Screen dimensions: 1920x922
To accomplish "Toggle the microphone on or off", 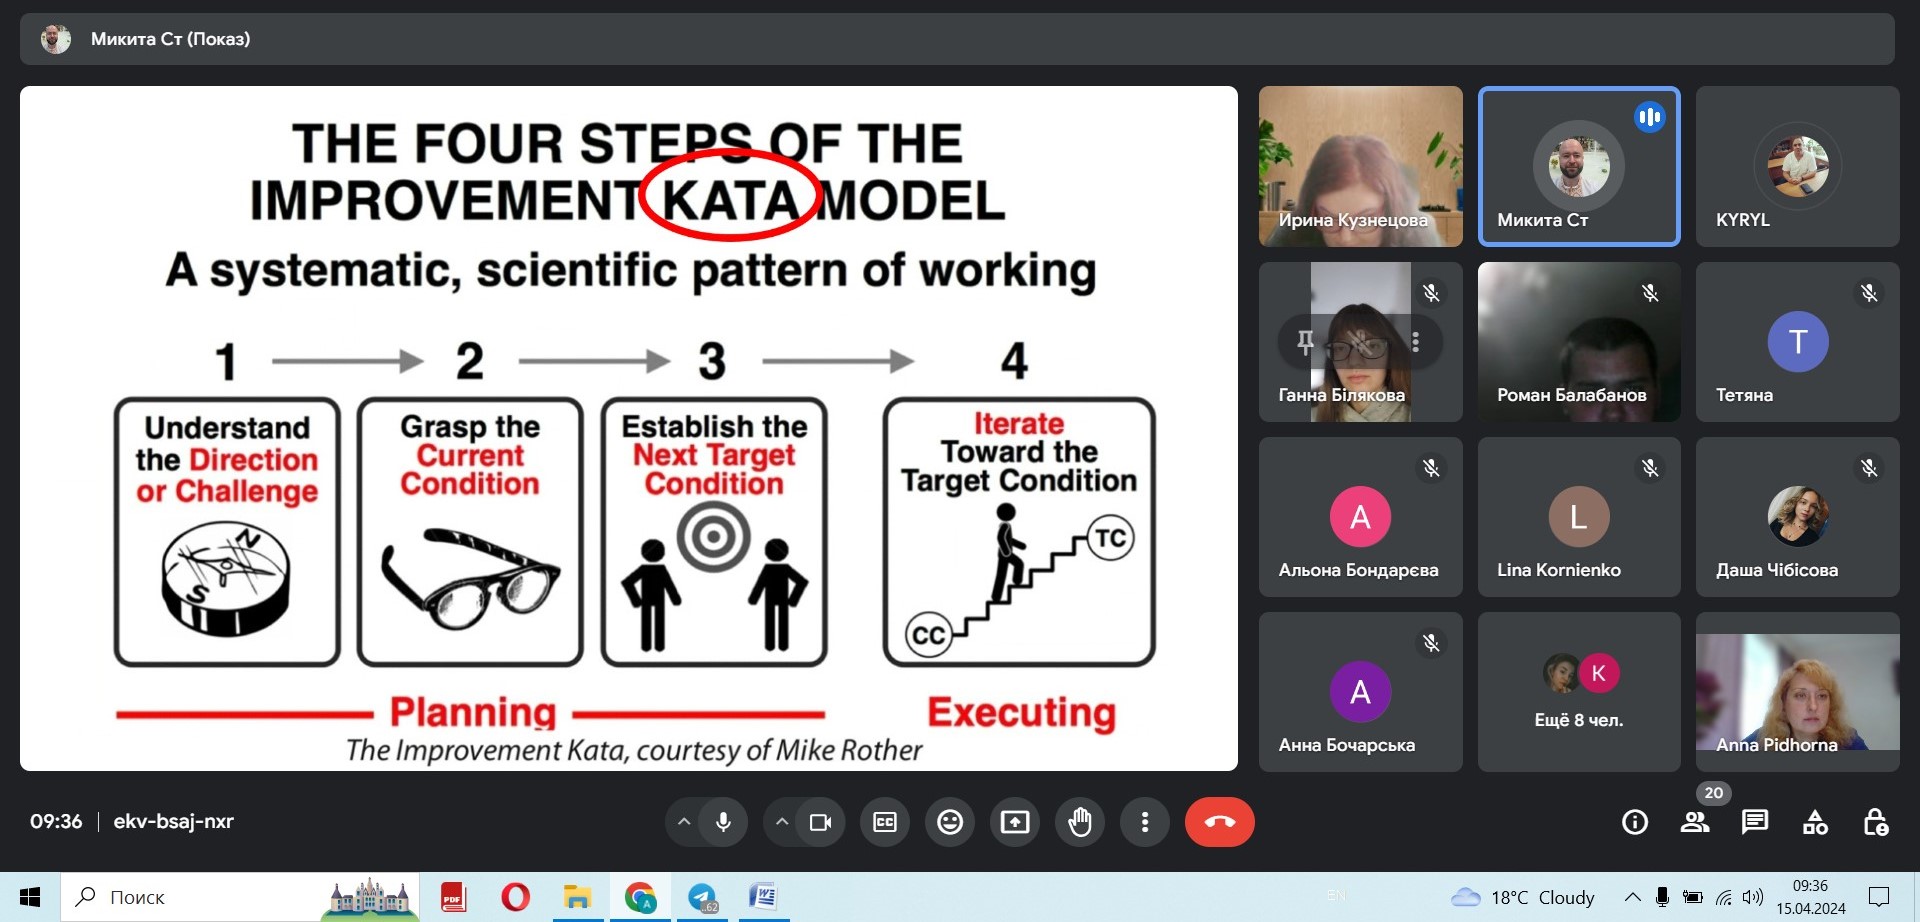I will click(723, 822).
